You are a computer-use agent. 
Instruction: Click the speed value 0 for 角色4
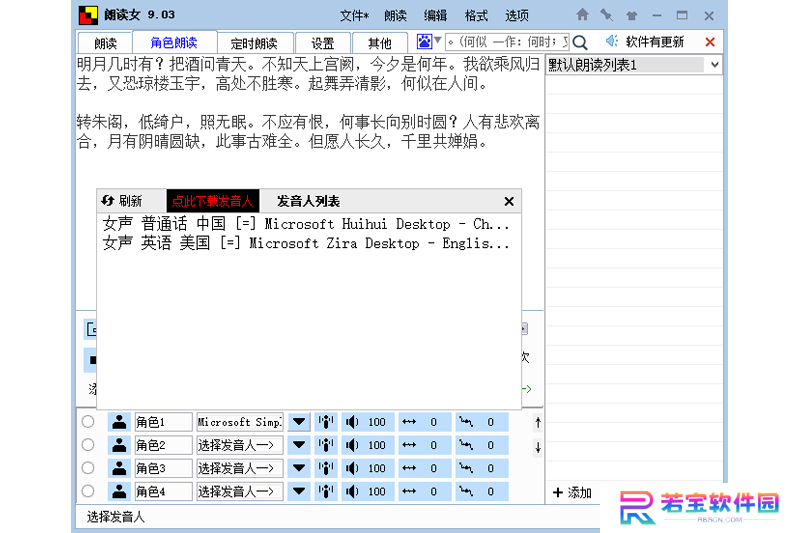[x=433, y=492]
